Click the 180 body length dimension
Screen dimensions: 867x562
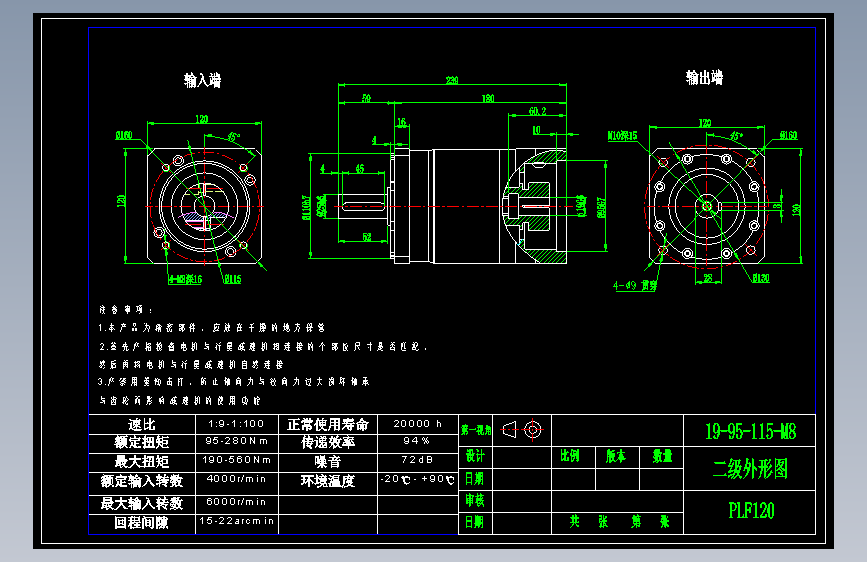487,98
